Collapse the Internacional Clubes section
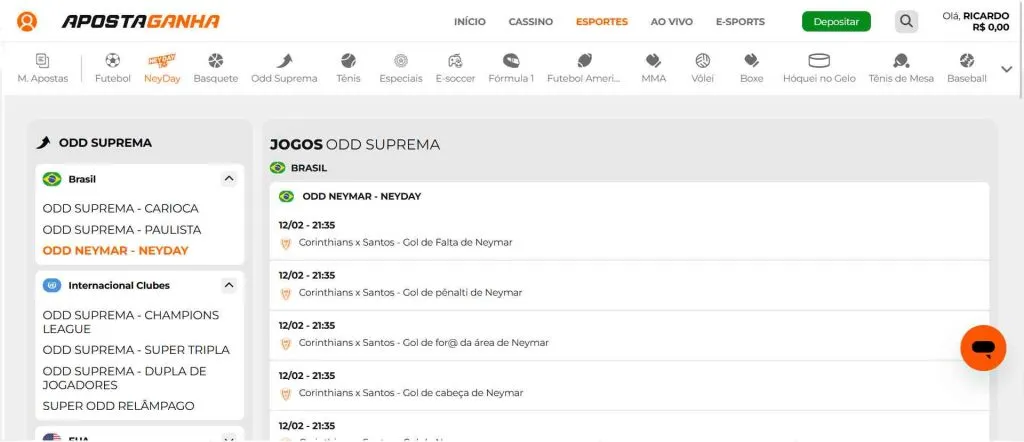 (x=229, y=285)
